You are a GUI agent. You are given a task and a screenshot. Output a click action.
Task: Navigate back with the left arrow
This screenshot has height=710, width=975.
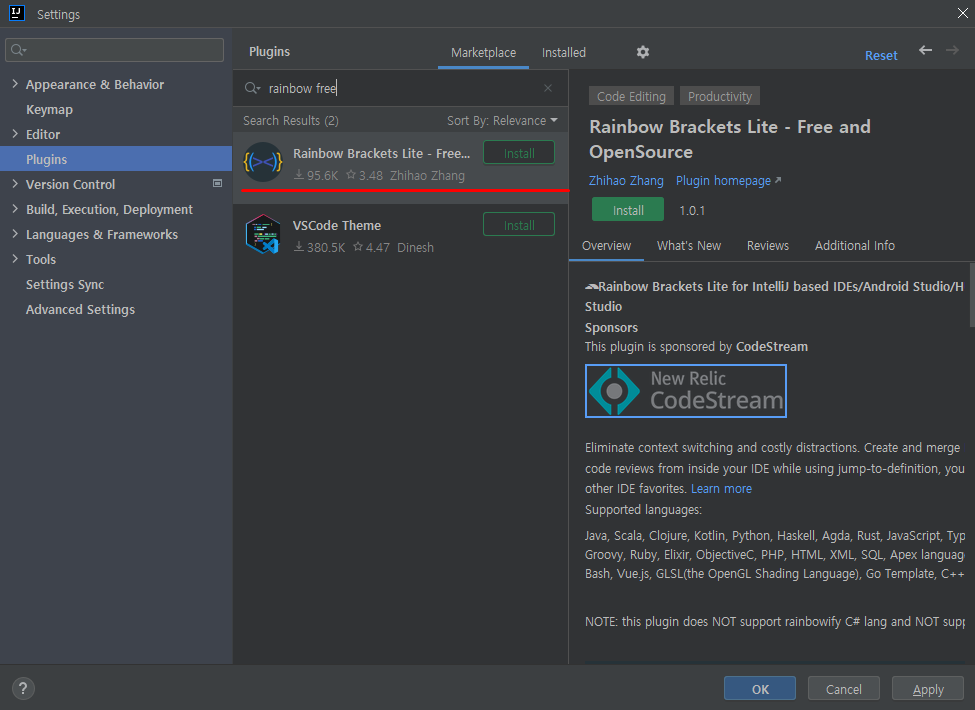[925, 50]
